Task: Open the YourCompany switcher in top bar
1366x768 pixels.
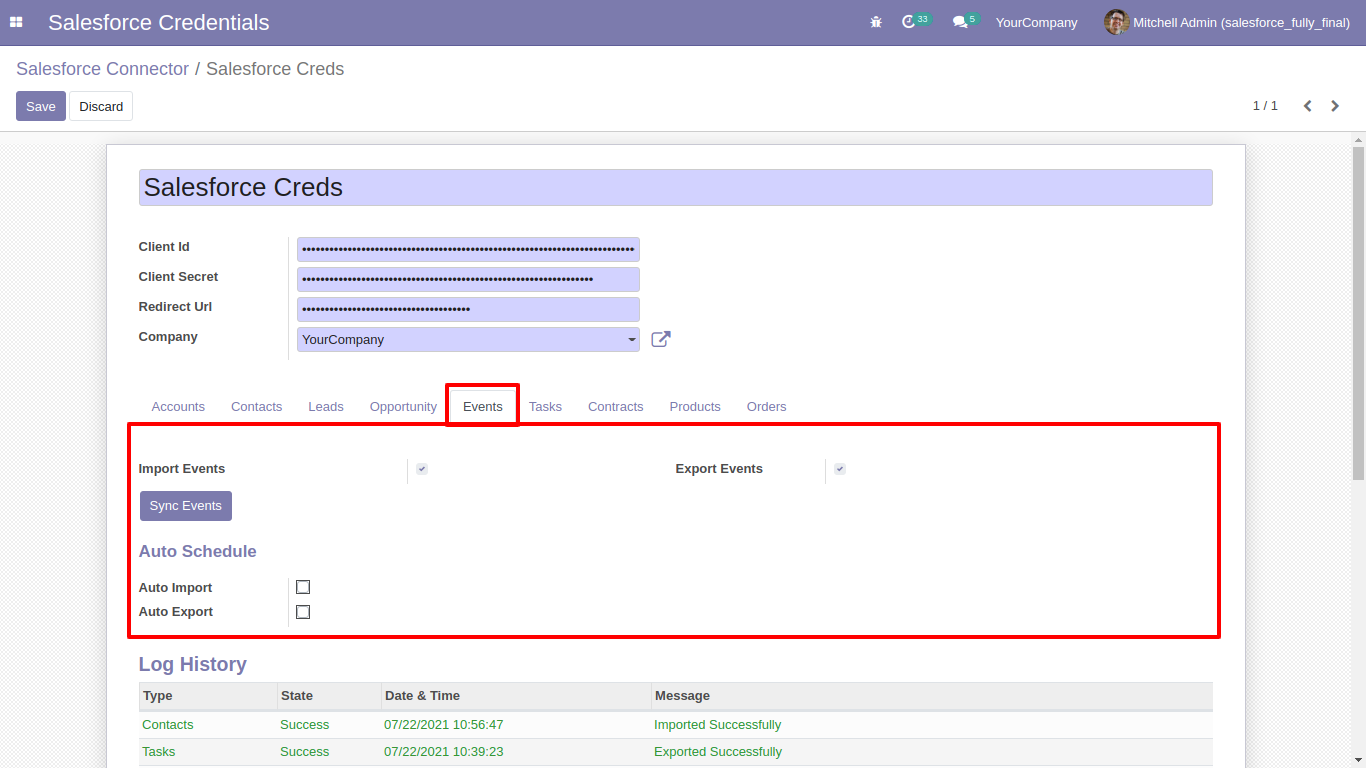Action: tap(1036, 22)
